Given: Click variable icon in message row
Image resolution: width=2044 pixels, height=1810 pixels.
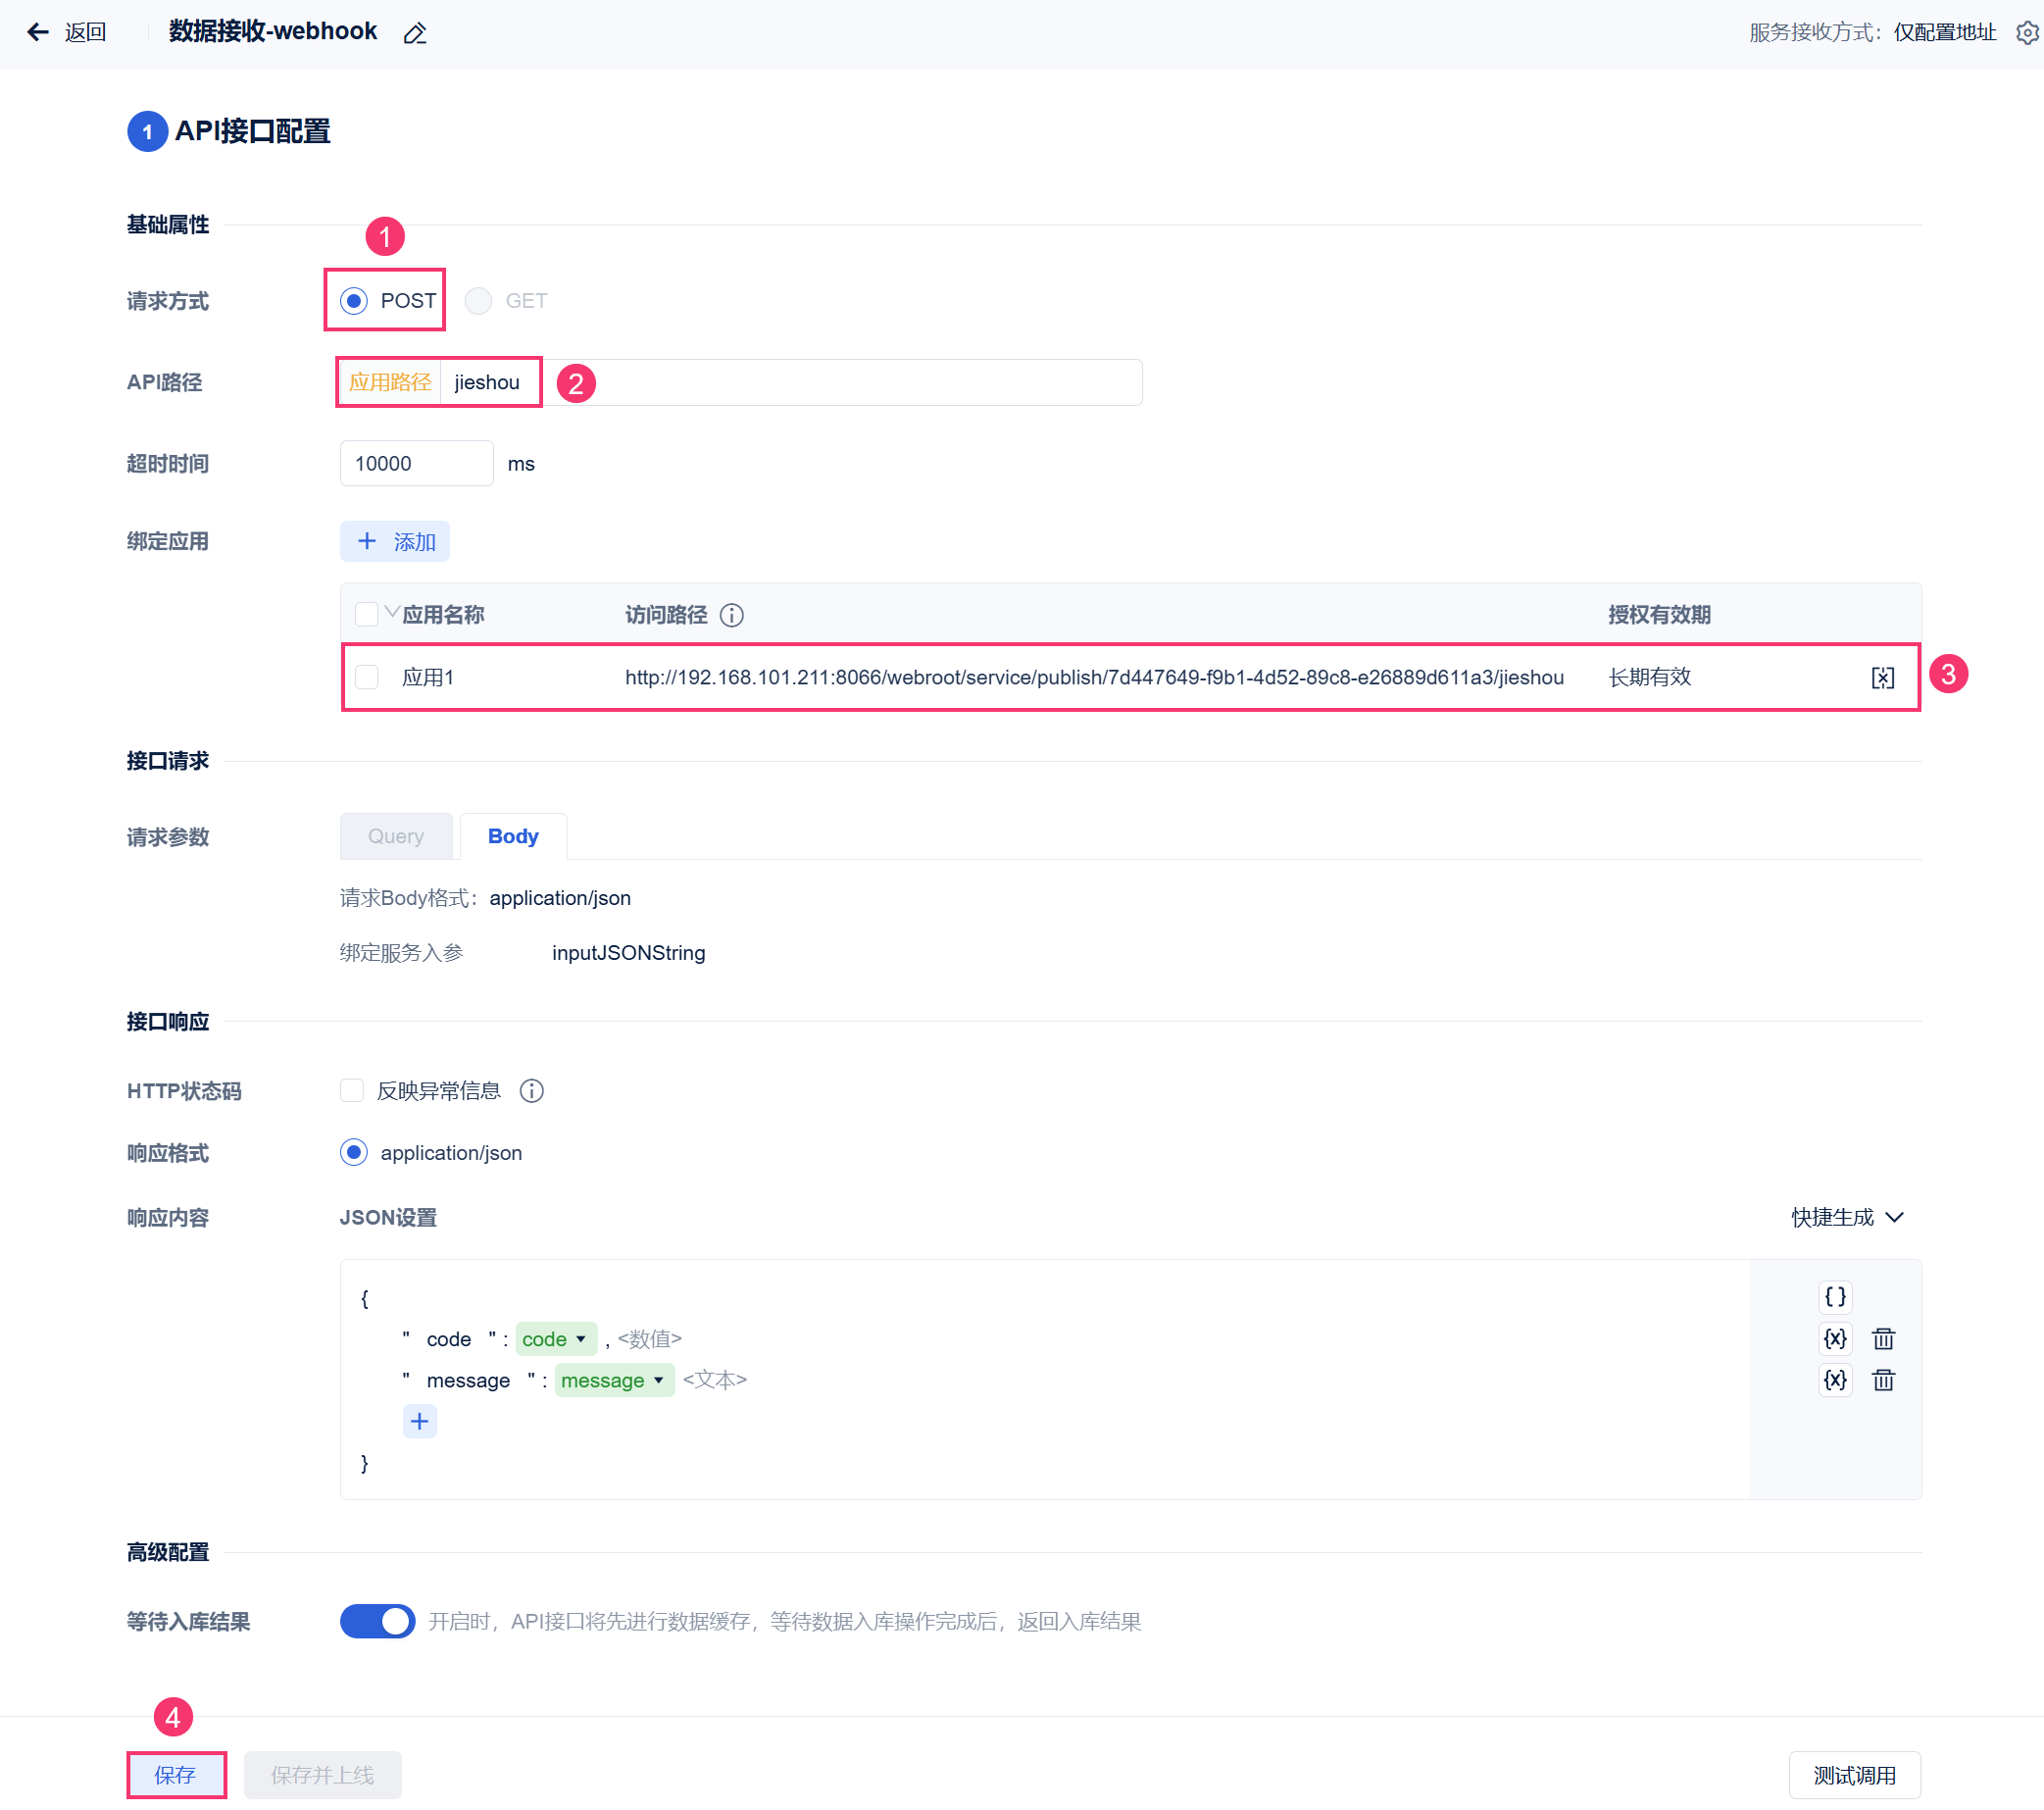Looking at the screenshot, I should pyautogui.click(x=1835, y=1381).
